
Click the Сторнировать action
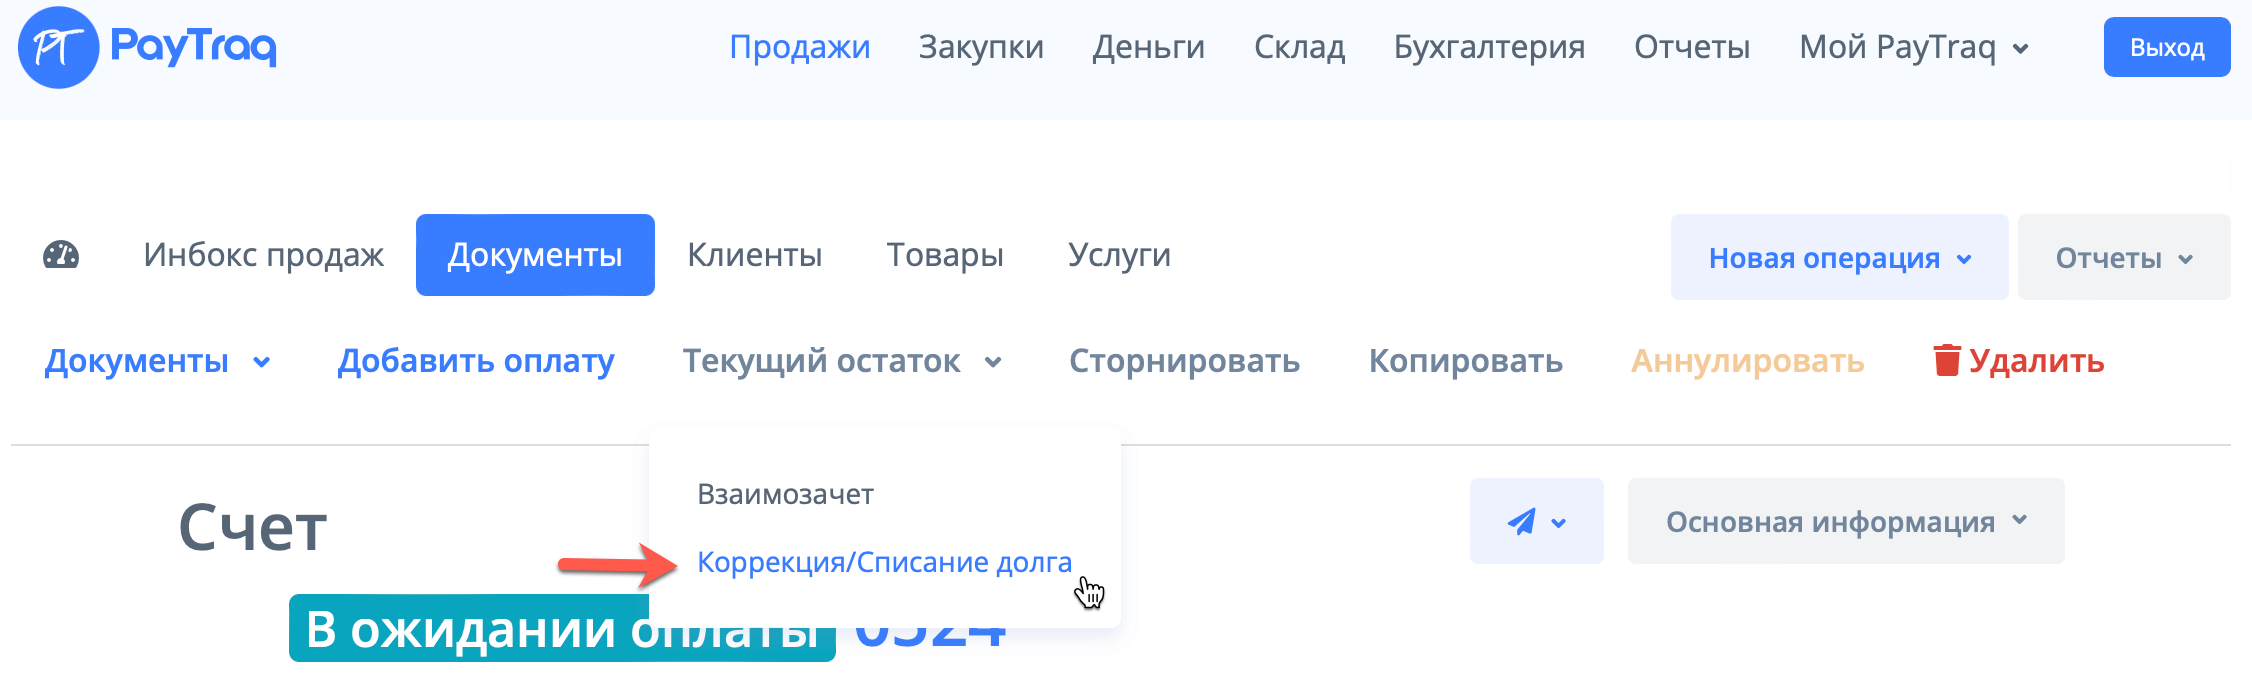click(1184, 361)
